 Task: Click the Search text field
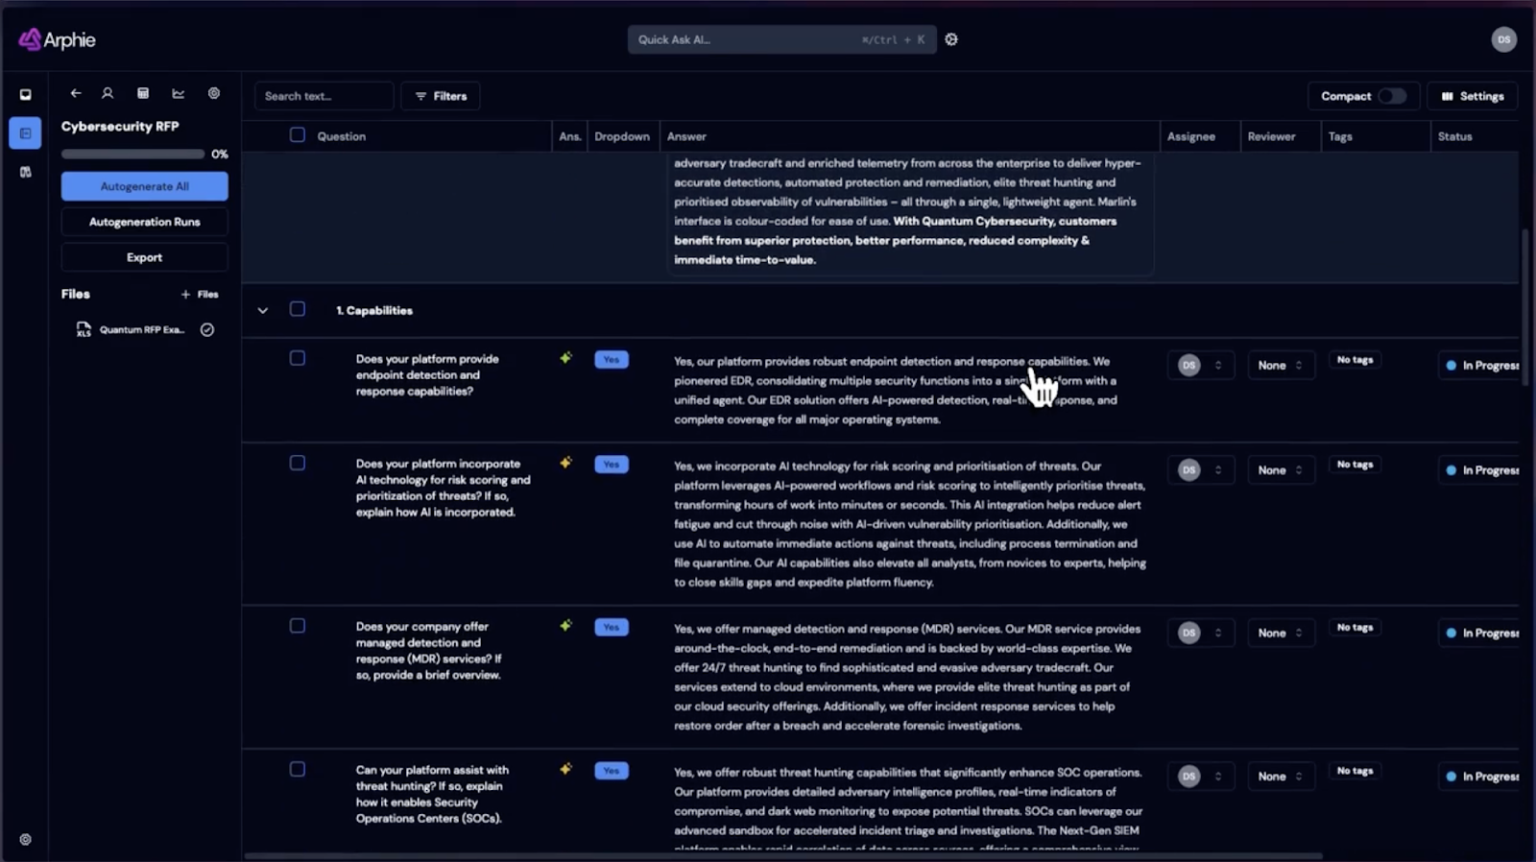(x=324, y=95)
